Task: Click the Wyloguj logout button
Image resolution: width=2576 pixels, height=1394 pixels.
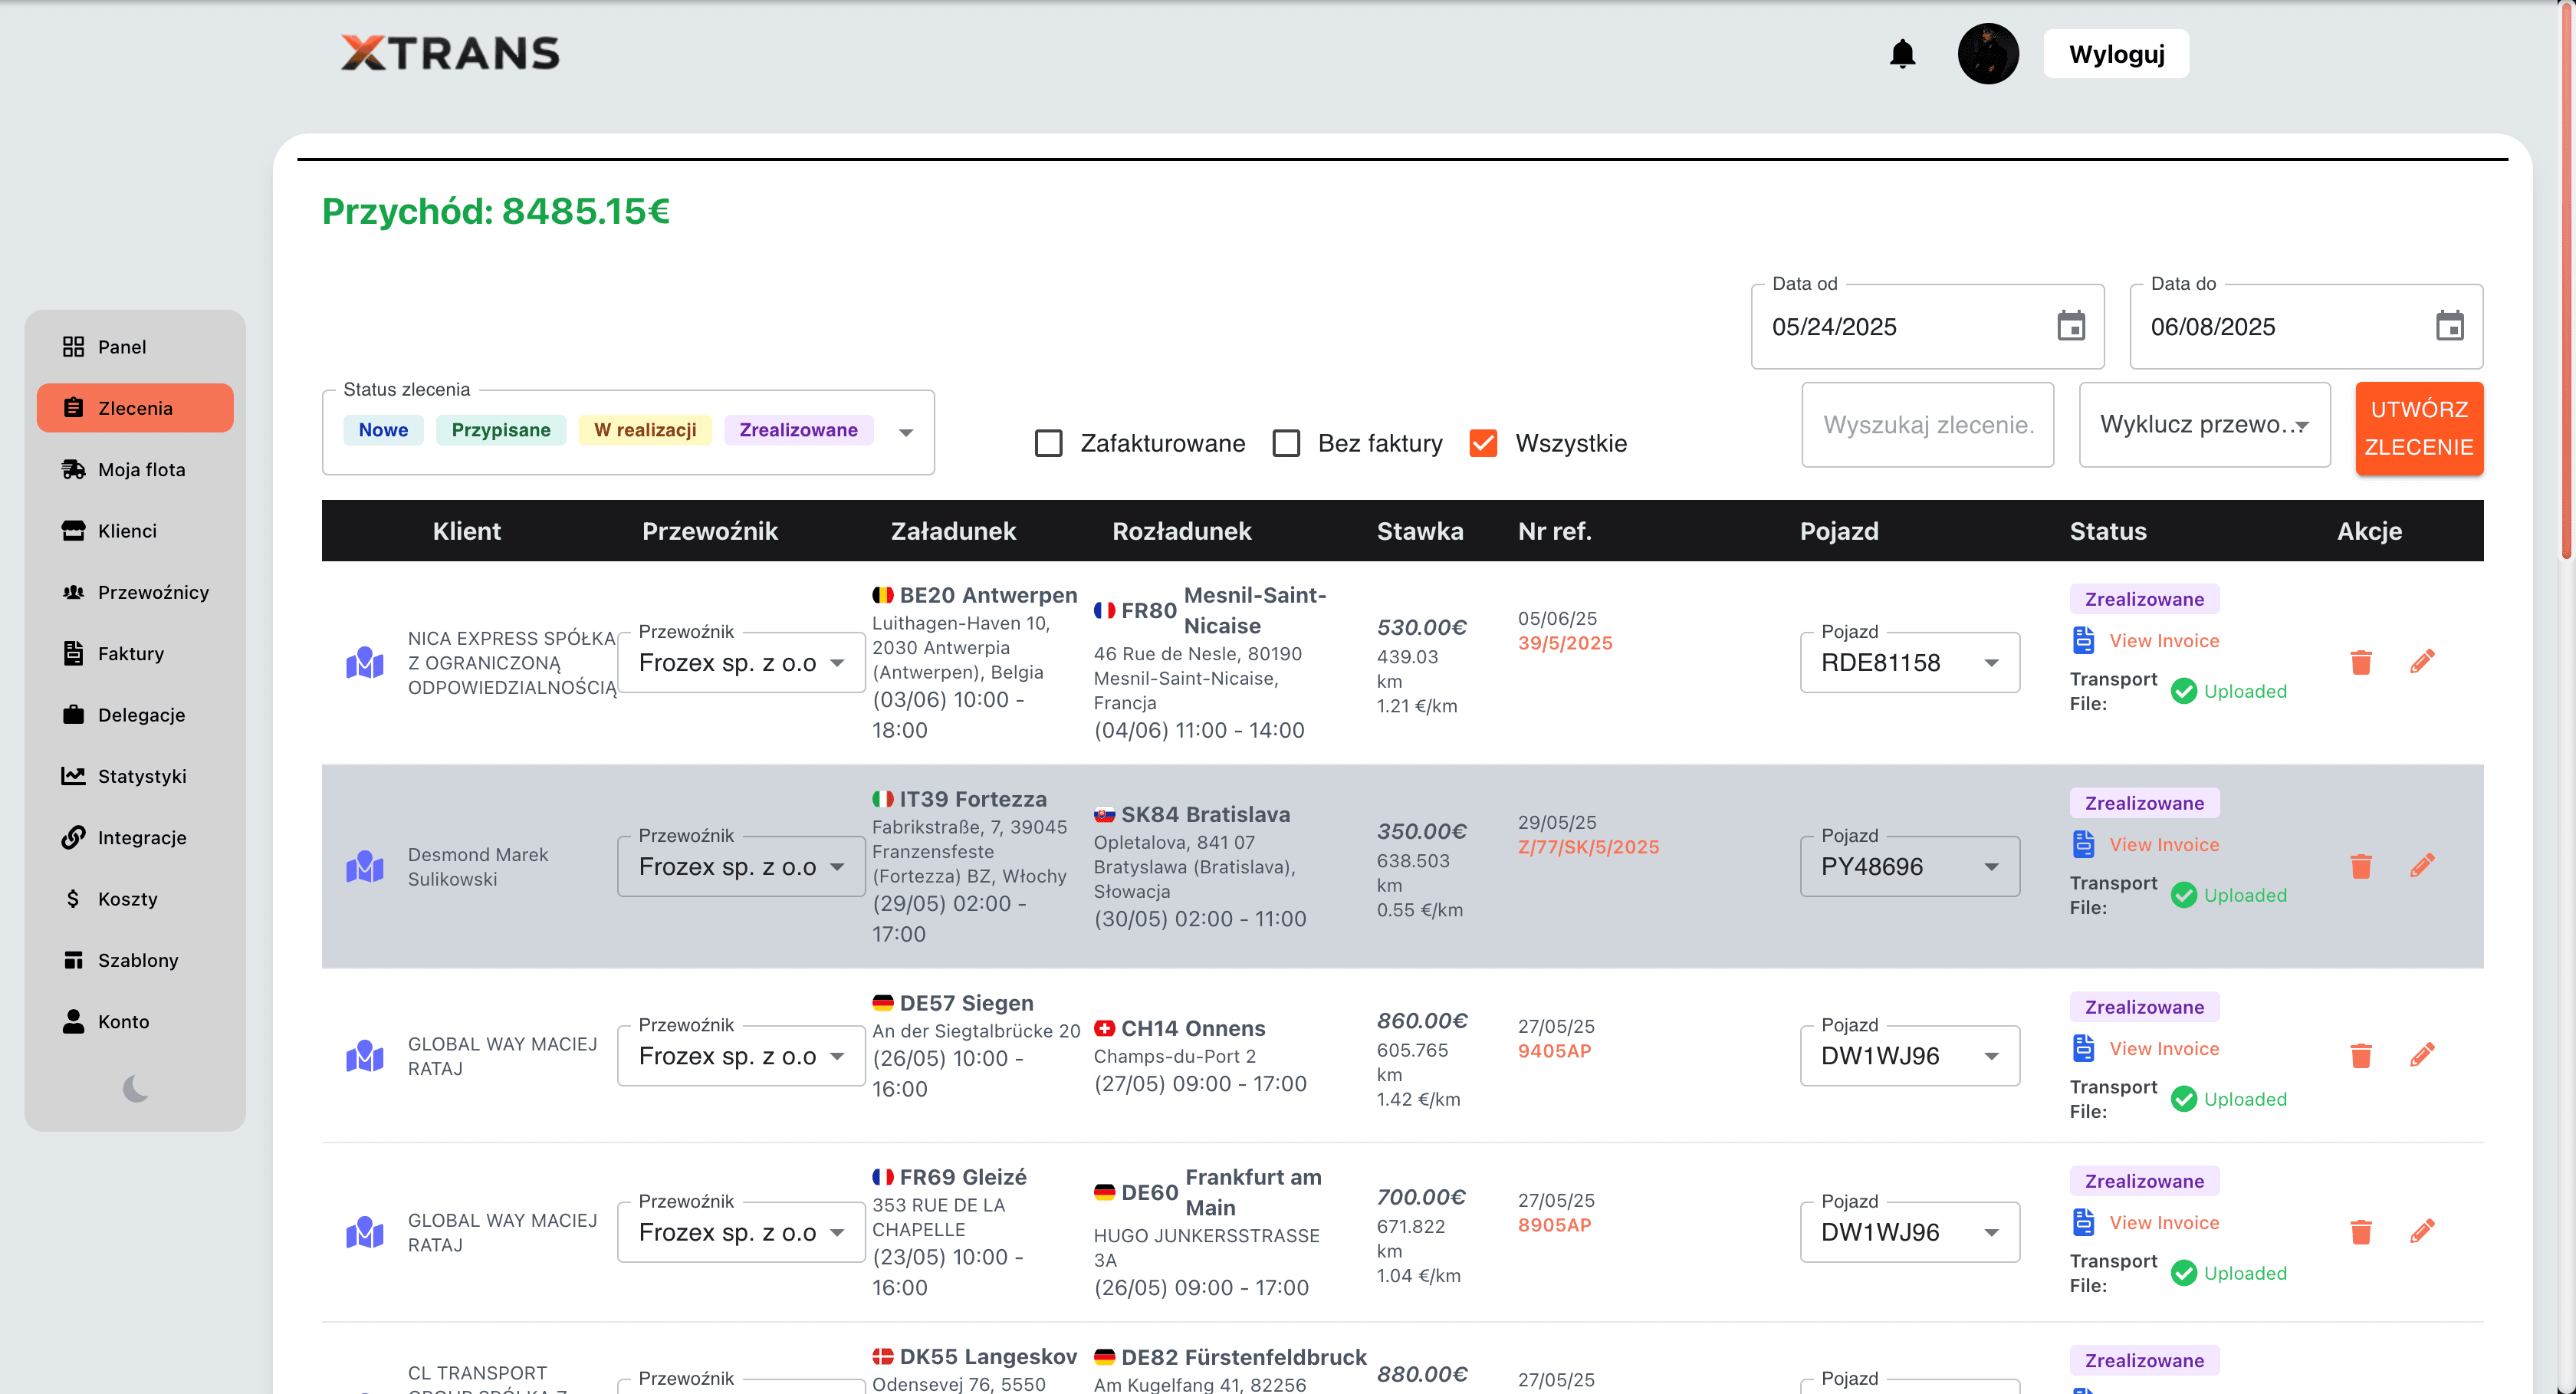Action: pos(2116,54)
